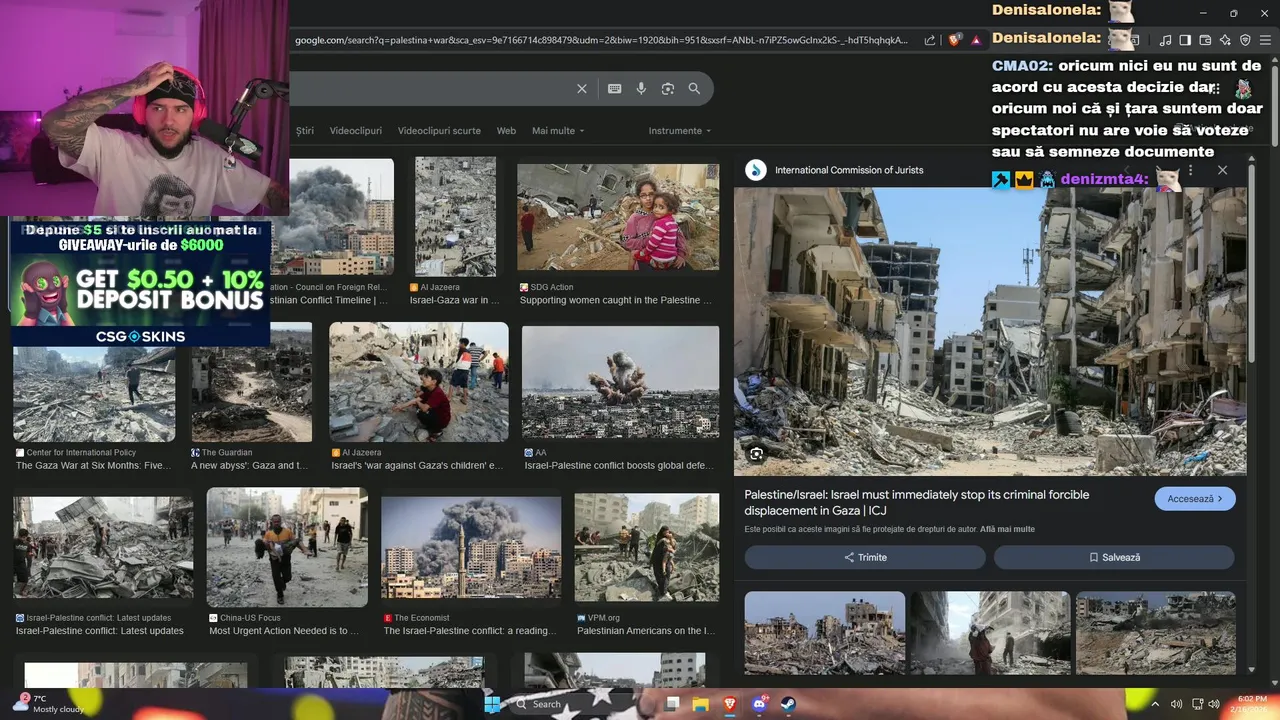
Task: Click the CSG Skins deposit bonus banner
Action: [141, 283]
